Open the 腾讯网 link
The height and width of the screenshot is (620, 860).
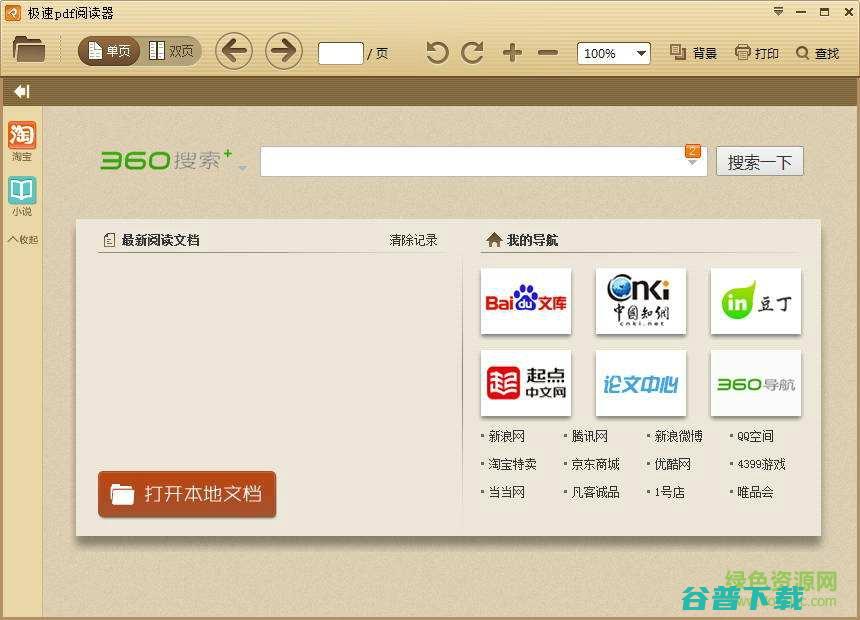point(590,436)
